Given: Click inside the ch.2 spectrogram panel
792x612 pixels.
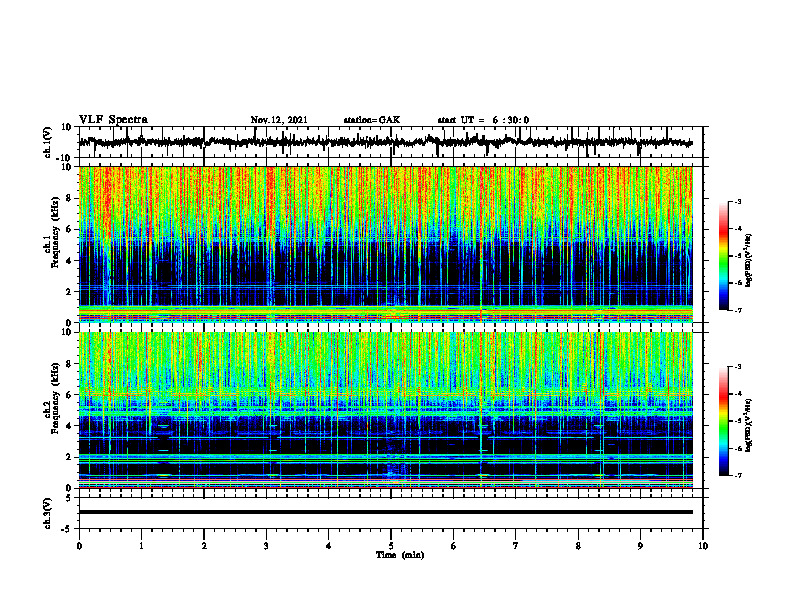Looking at the screenshot, I should click(385, 410).
